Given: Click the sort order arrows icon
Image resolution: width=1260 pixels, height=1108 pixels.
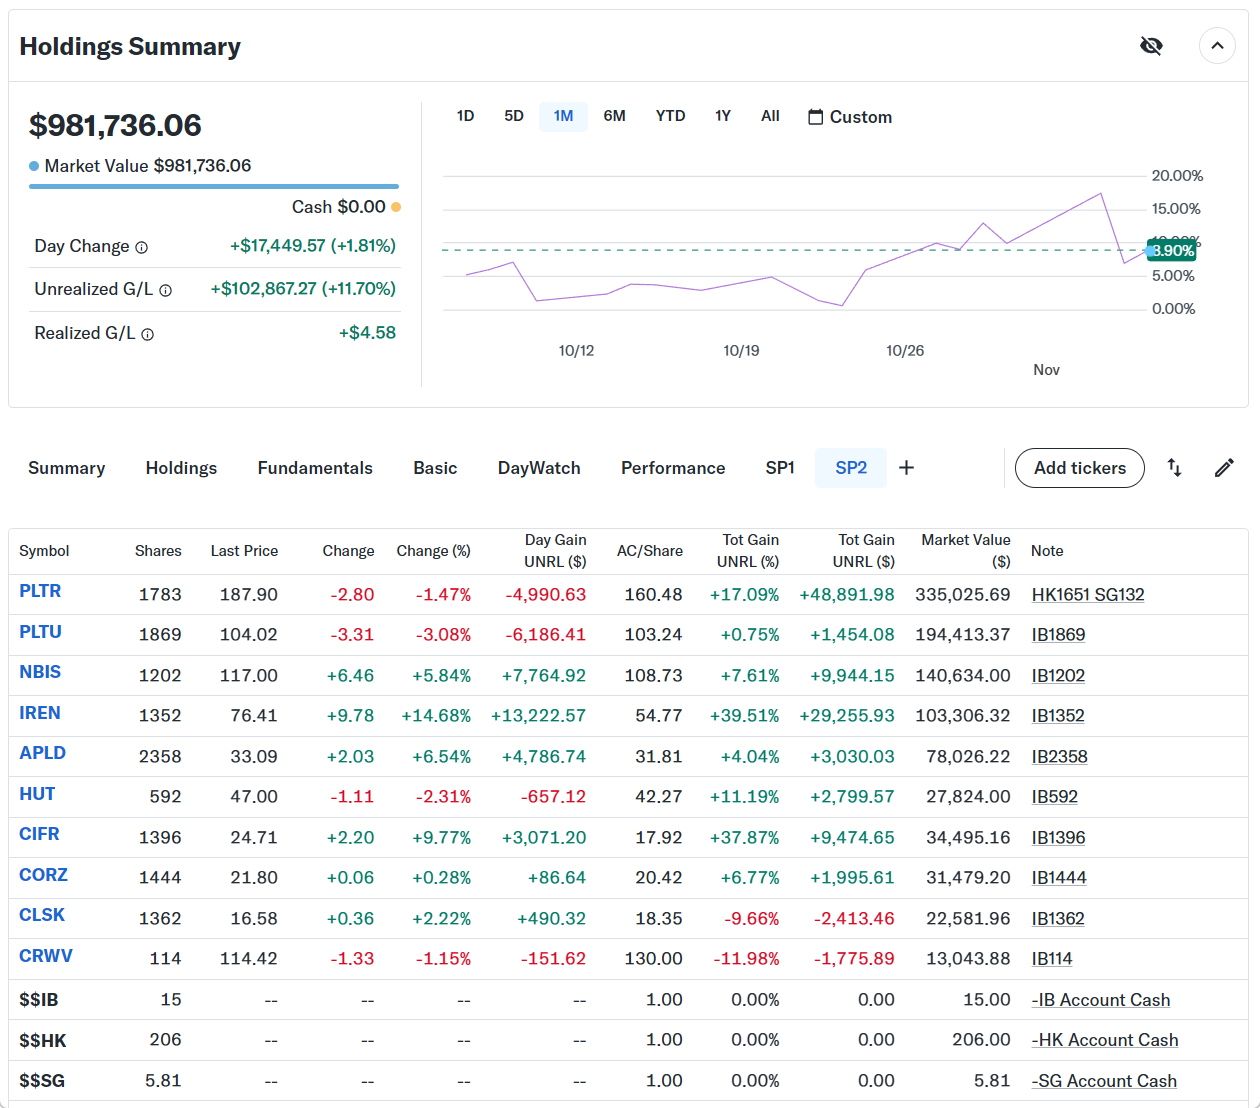Looking at the screenshot, I should tap(1175, 468).
